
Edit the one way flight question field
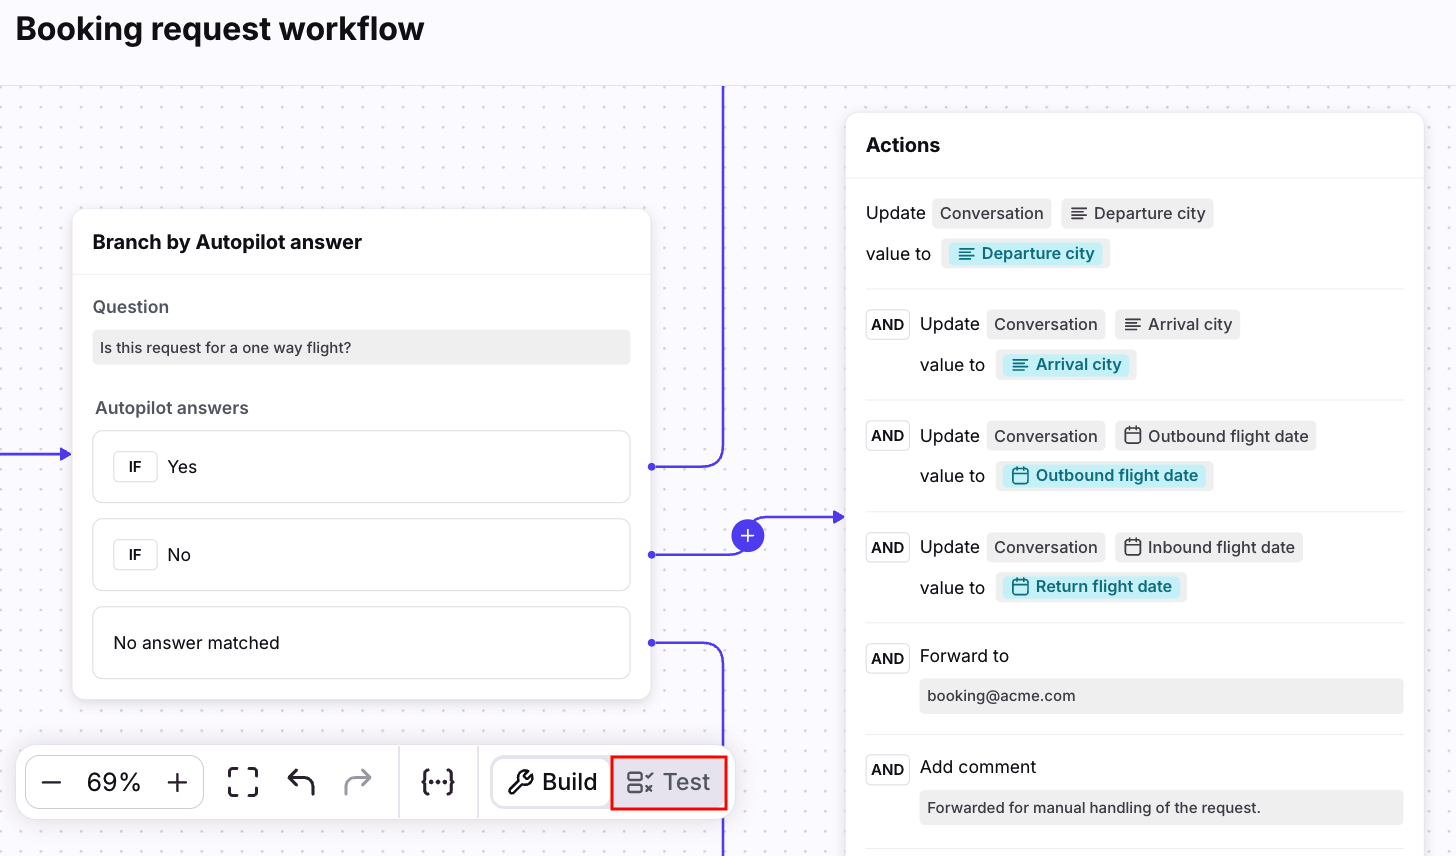tap(361, 348)
